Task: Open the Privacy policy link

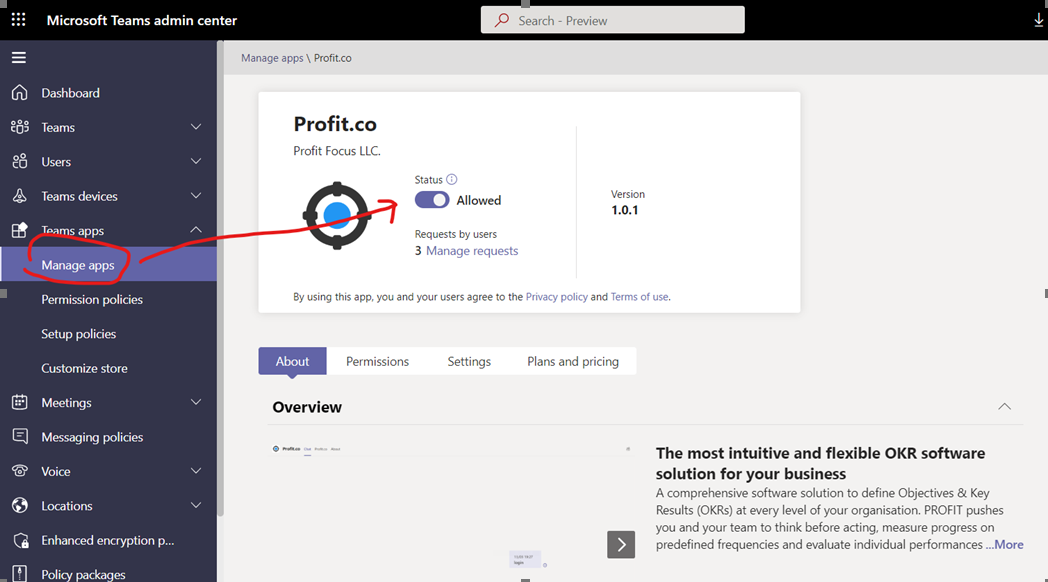Action: (557, 297)
